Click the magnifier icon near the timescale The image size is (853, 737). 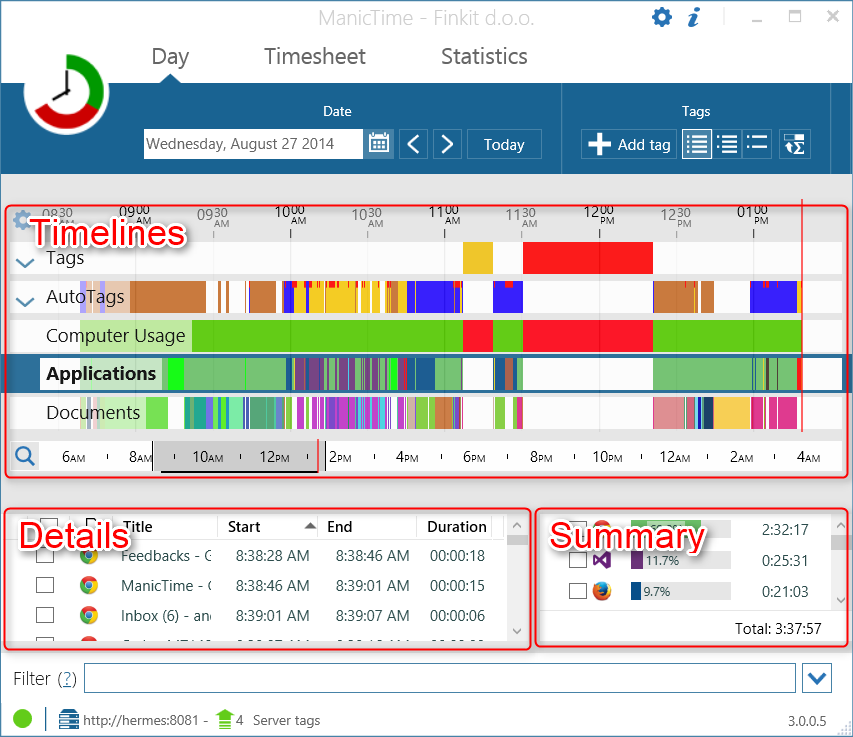pos(24,455)
